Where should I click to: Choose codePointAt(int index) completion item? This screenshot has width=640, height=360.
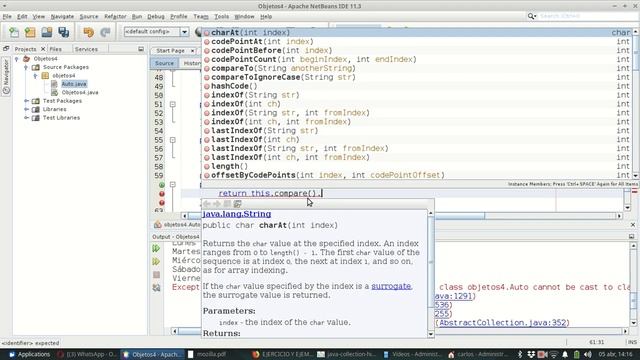coord(418,42)
